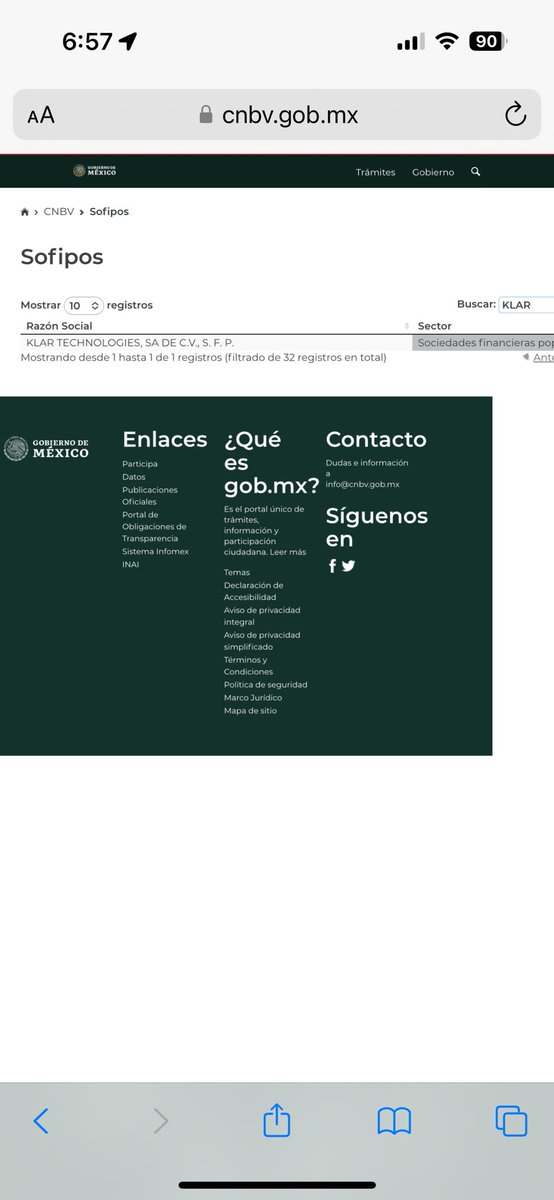554x1200 pixels.
Task: Open Términos y Condiciones link
Action: [249, 666]
